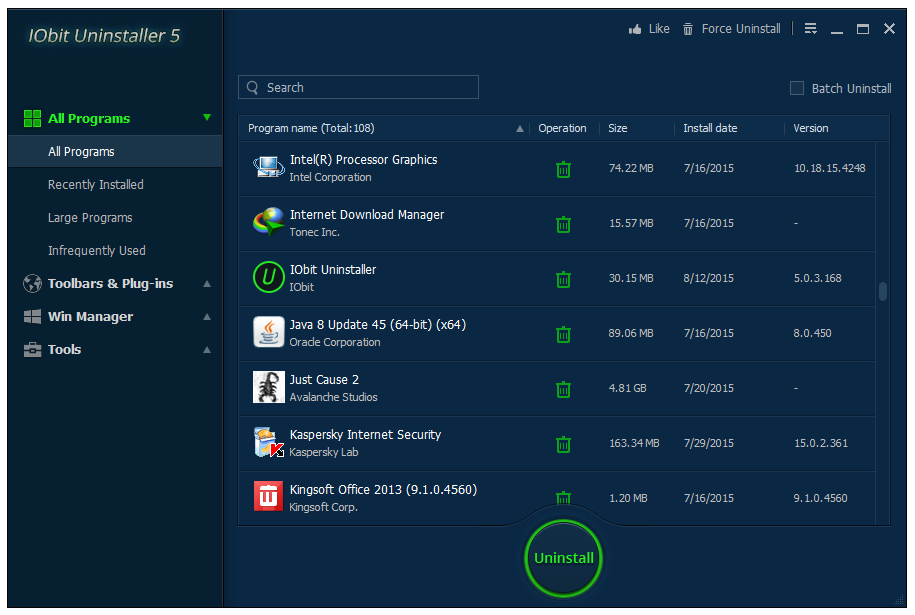Viewport: 915px width, 615px height.
Task: Click the trash icon for Kingsoft Office 2013
Action: click(x=563, y=498)
